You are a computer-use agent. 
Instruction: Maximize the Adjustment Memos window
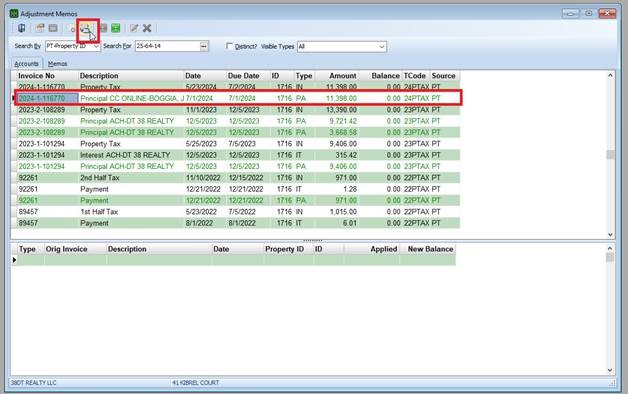589,14
